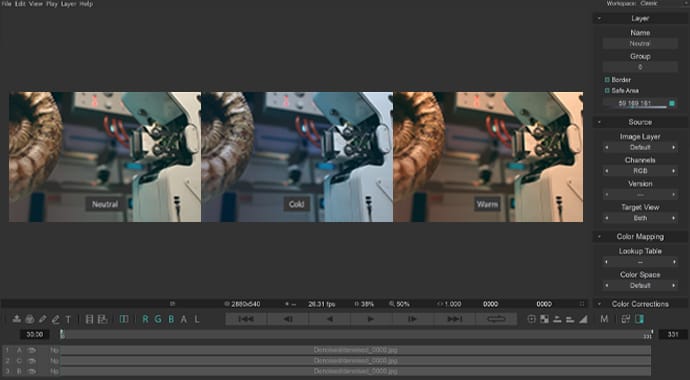Toggle the loop playback mode button
Screen dimensions: 690x380
(496, 319)
